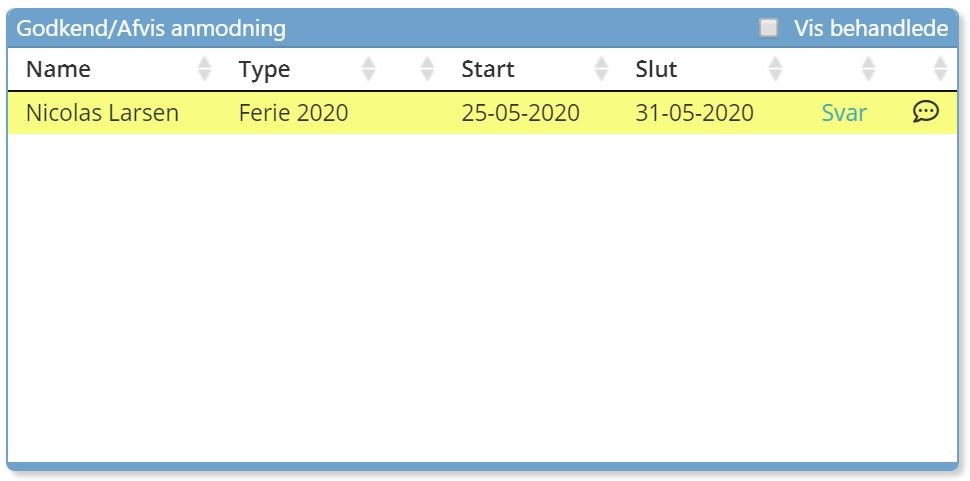Sort by the Name header label

click(58, 69)
